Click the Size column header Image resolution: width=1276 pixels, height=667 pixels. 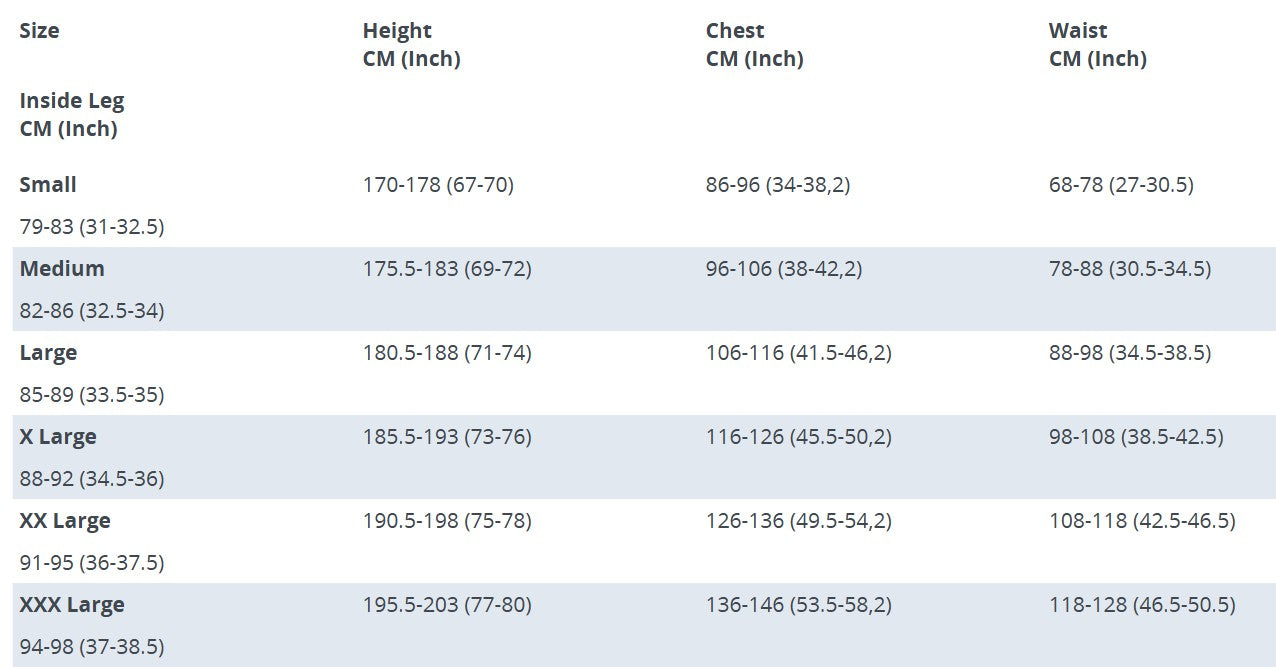point(39,31)
